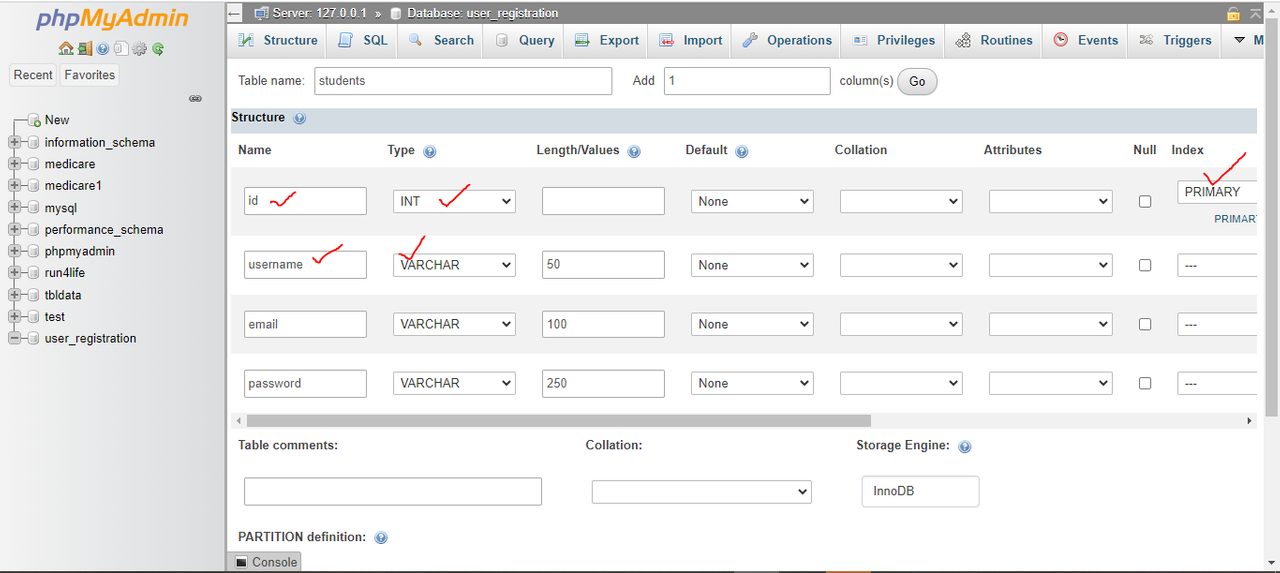
Task: Open Type dropdown for username column
Action: [x=454, y=265]
